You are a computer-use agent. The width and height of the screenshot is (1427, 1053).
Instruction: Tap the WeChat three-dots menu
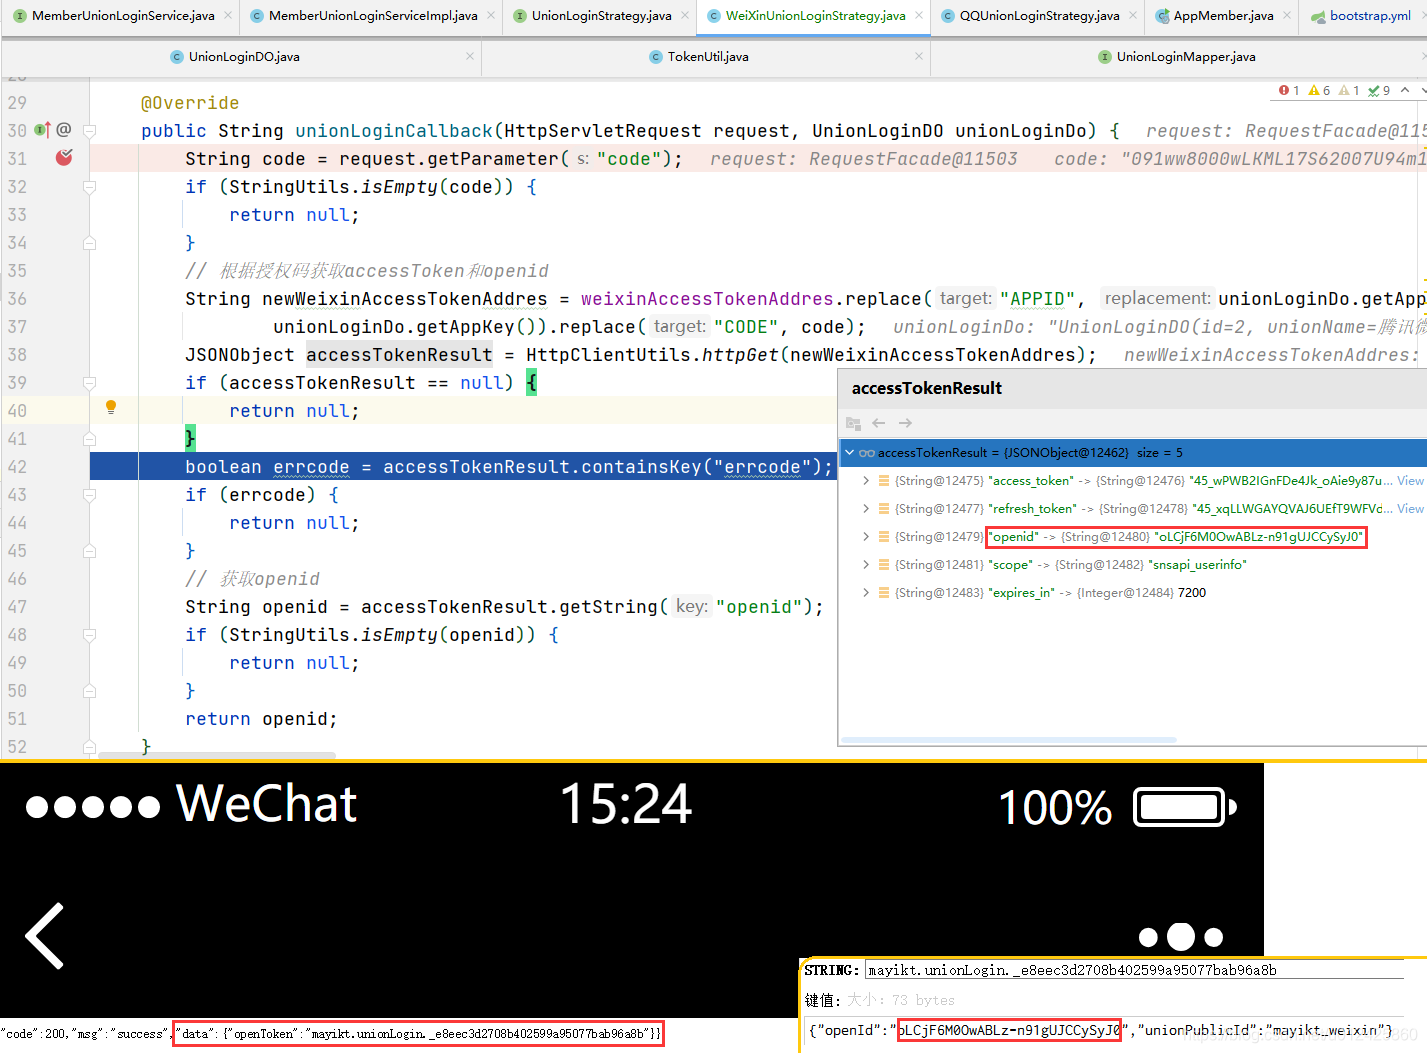[1181, 937]
